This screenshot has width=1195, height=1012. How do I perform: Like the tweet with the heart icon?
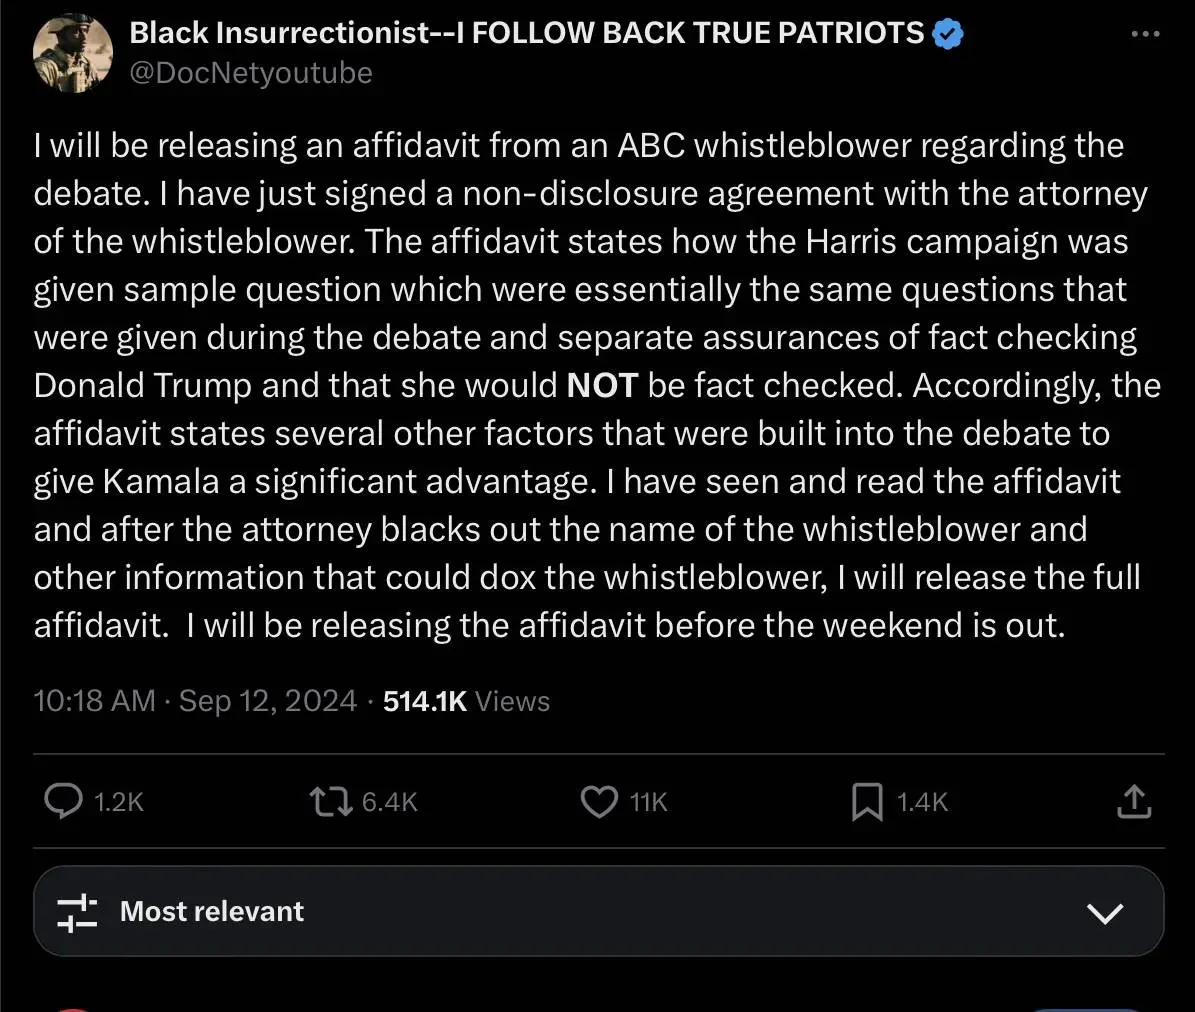(x=599, y=801)
